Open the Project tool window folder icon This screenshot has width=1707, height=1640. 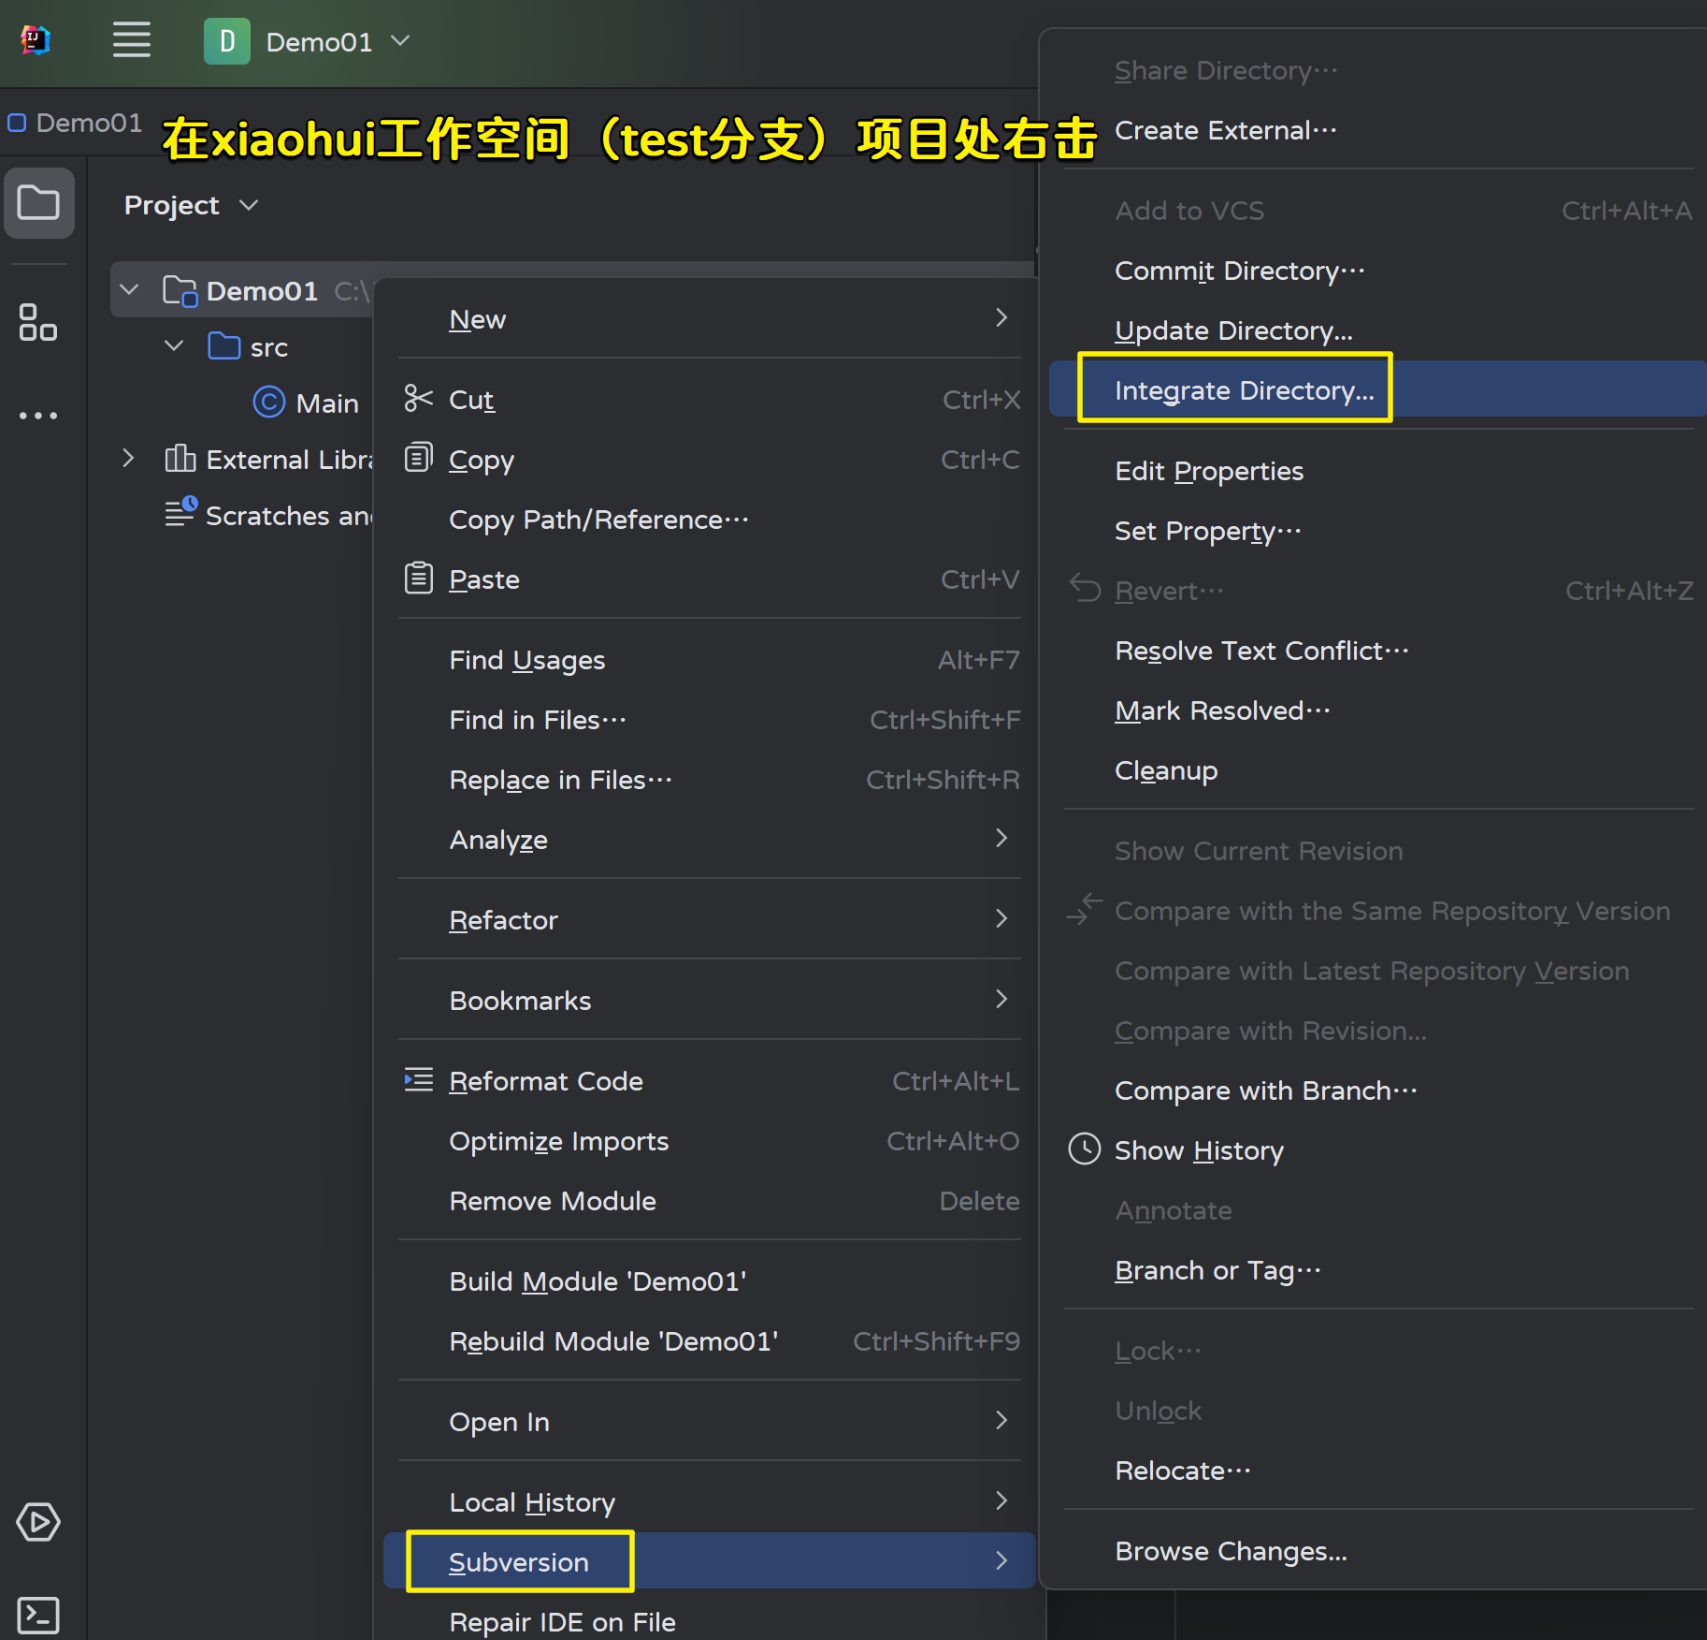coord(39,203)
